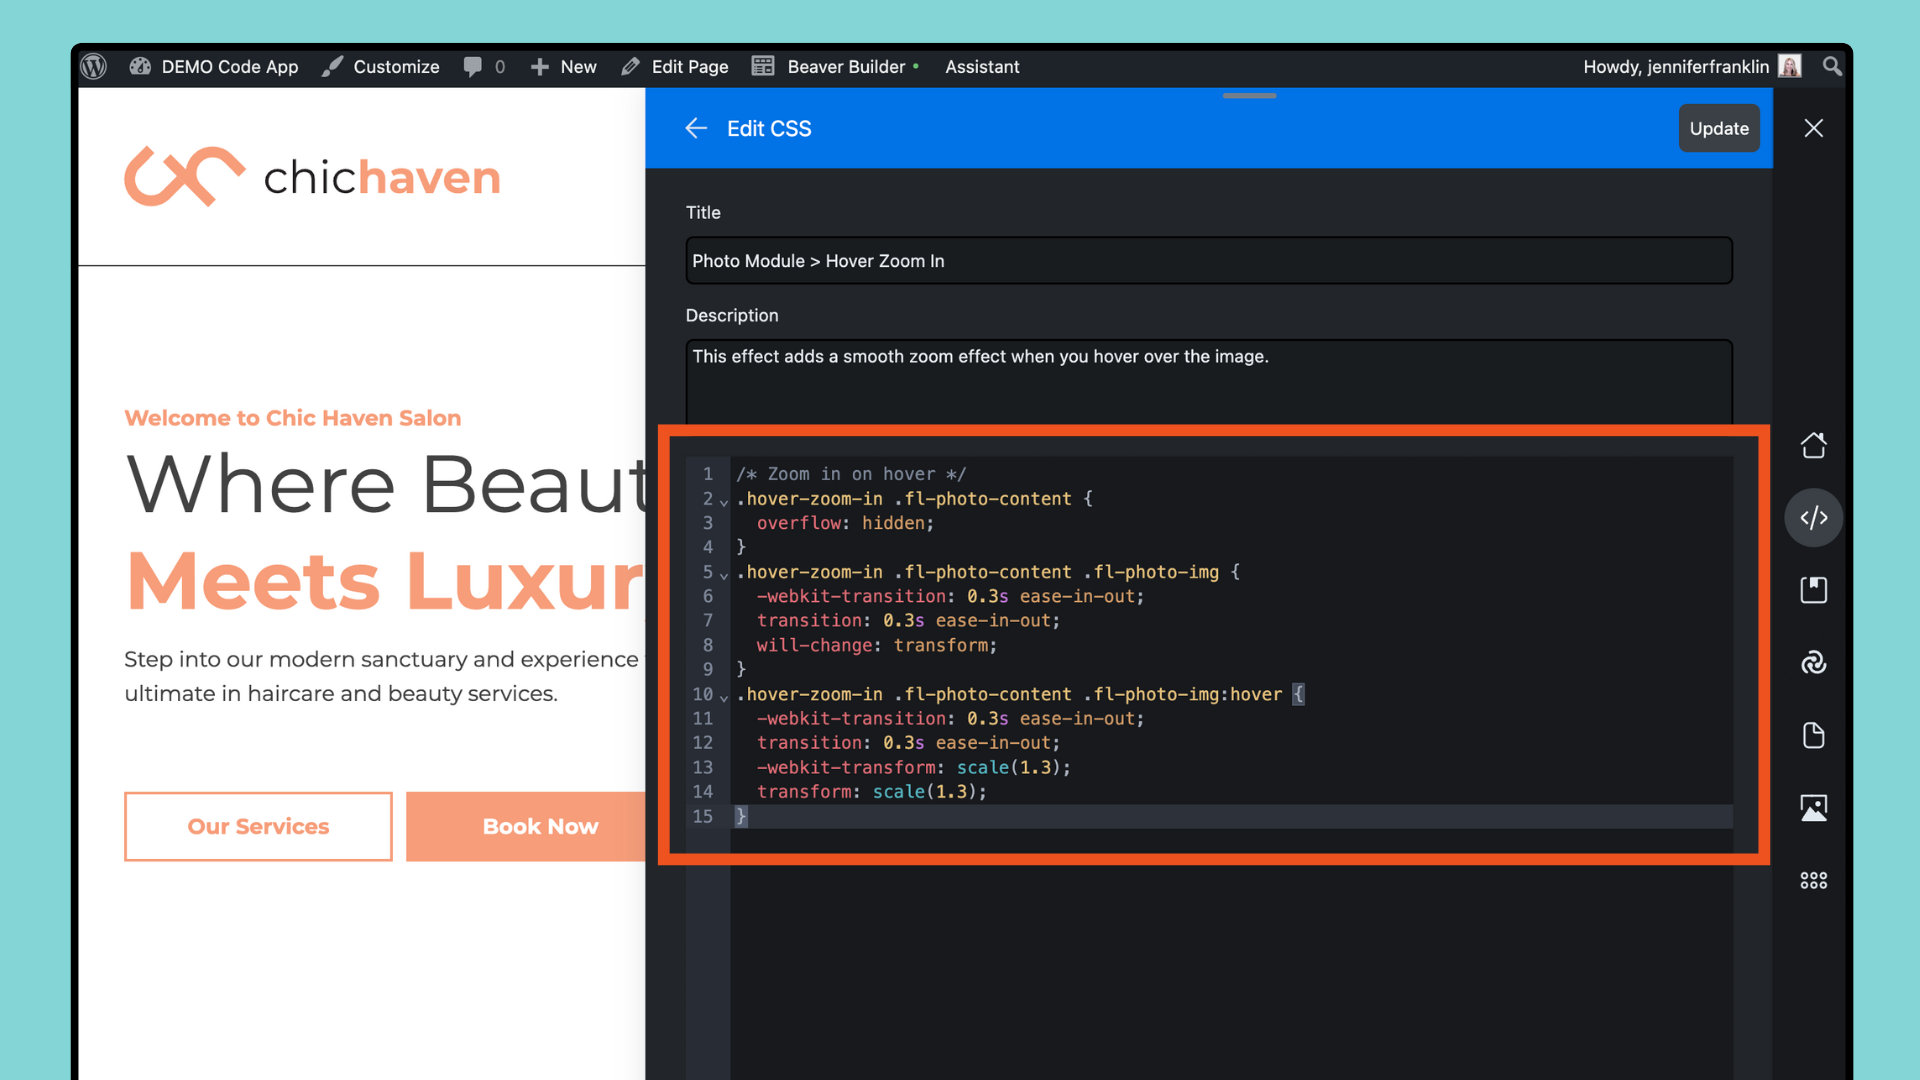This screenshot has height=1080, width=1920.
Task: Click the WordPress logo in admin bar
Action: click(x=94, y=67)
